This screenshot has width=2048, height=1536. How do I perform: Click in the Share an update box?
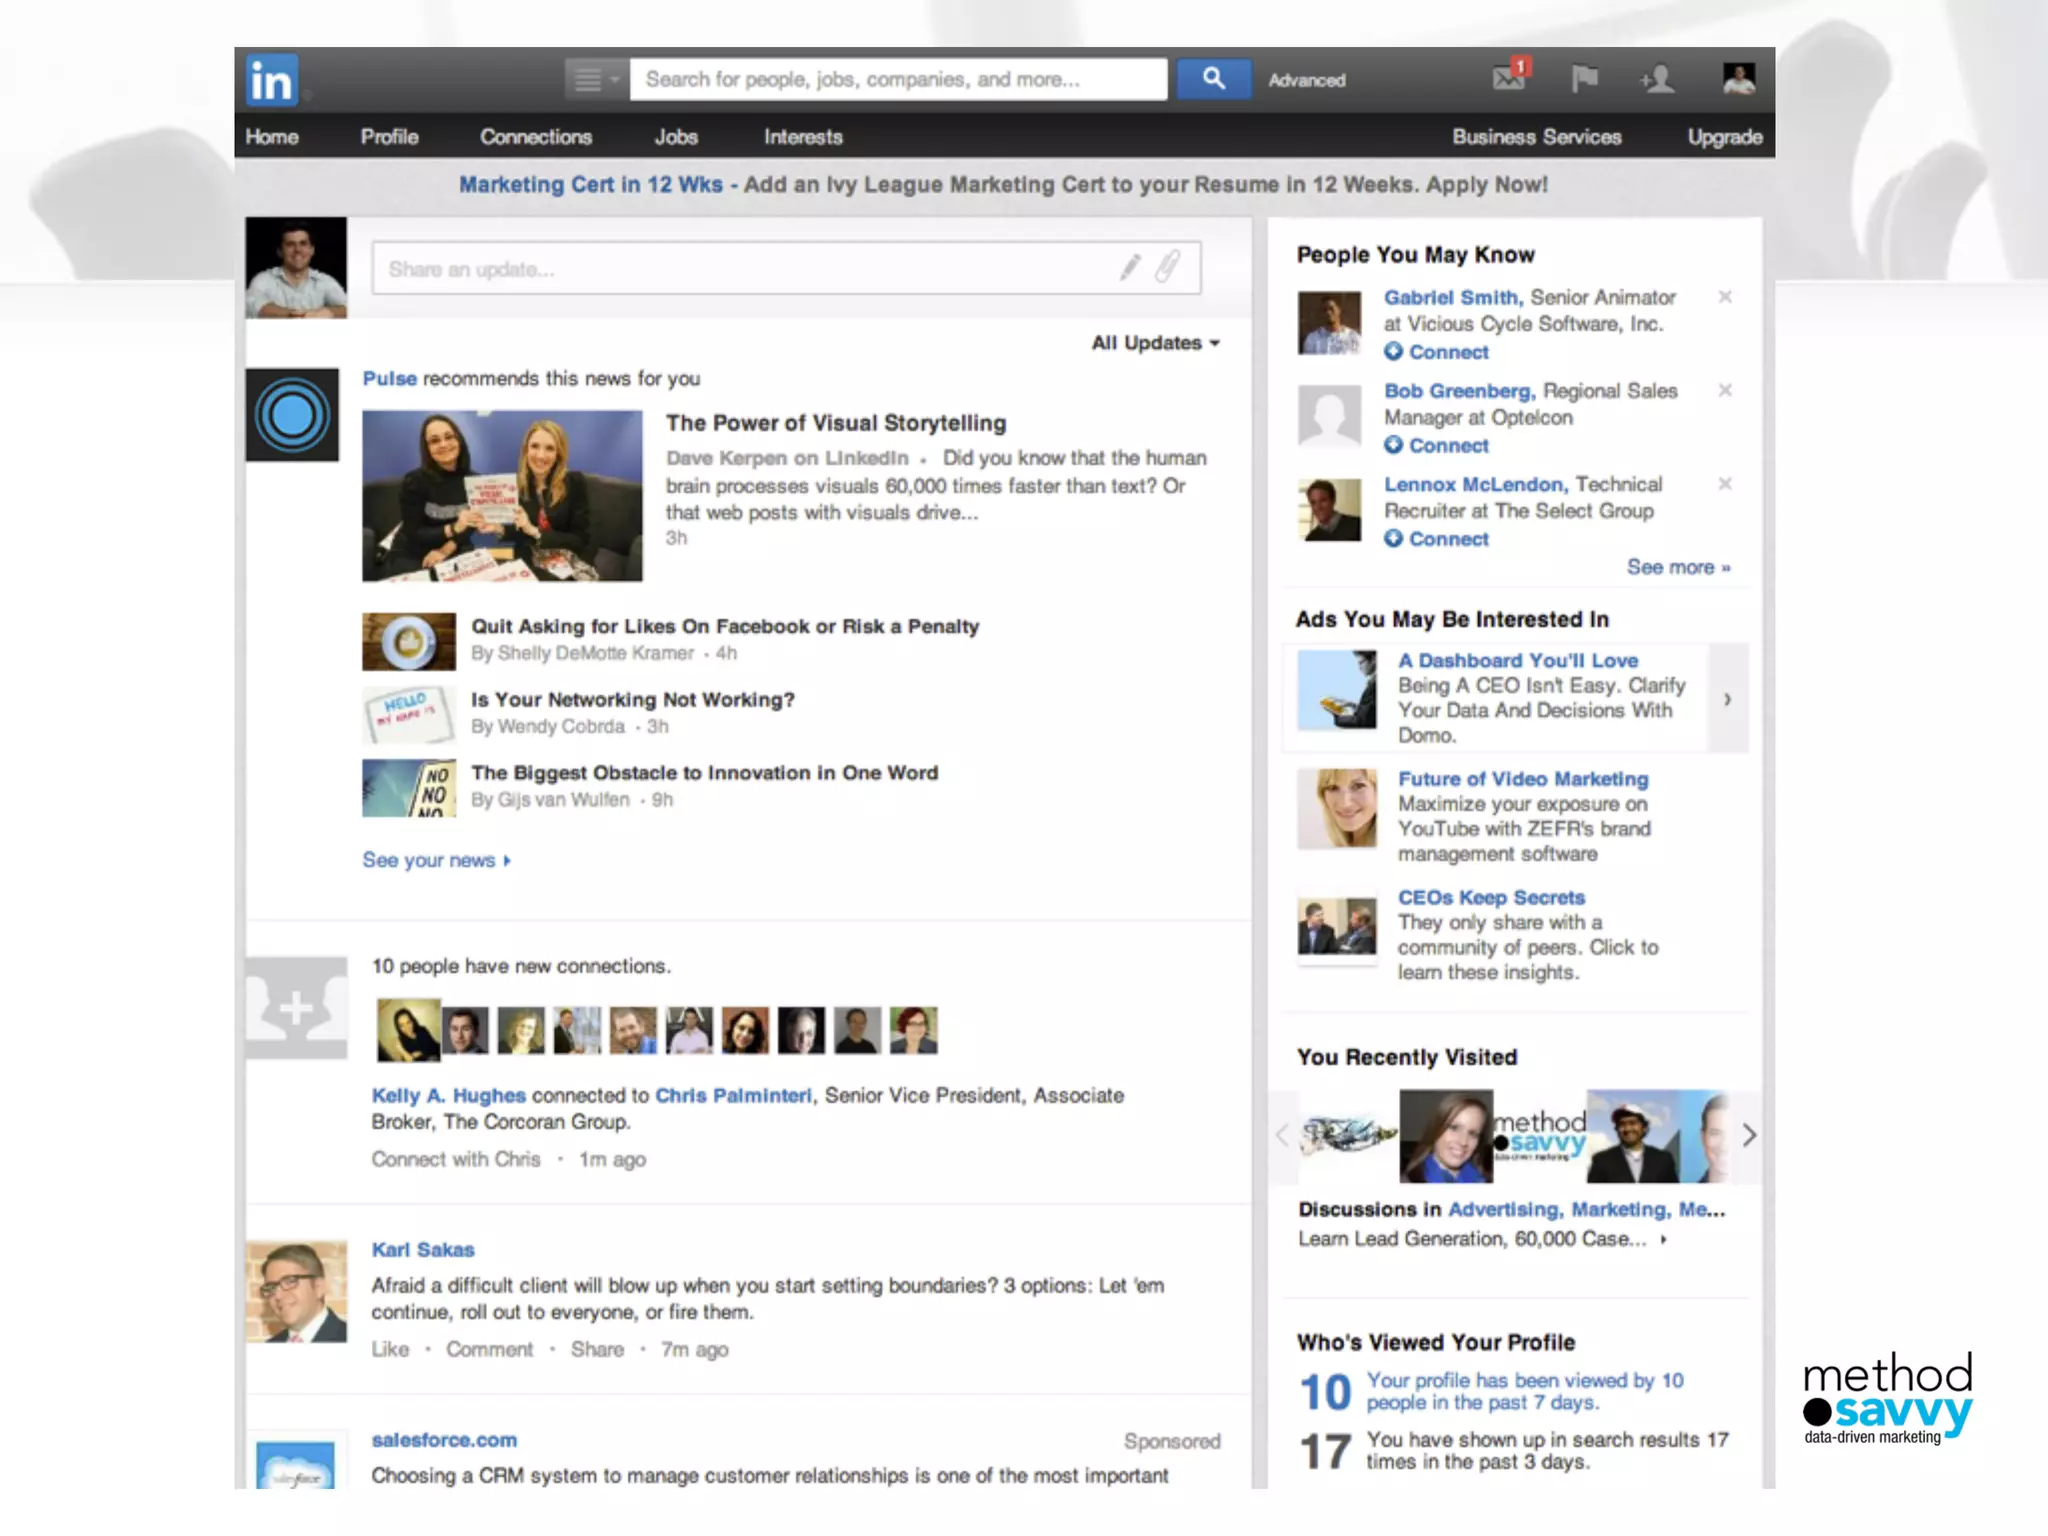pyautogui.click(x=786, y=268)
